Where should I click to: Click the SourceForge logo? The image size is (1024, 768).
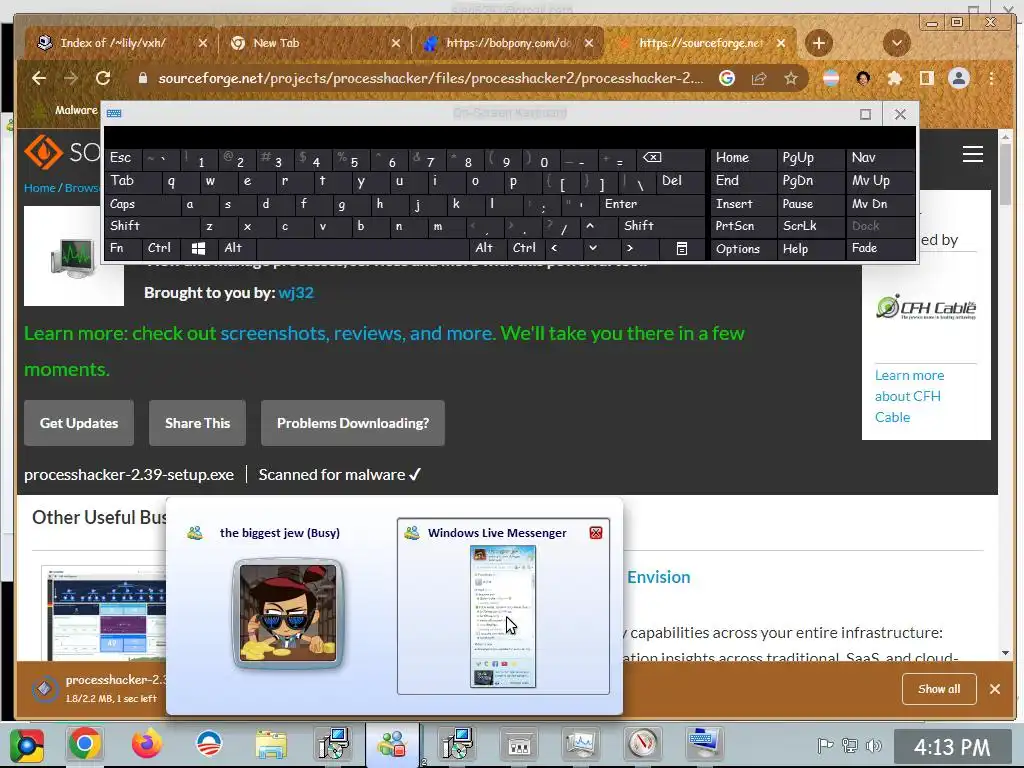(x=62, y=152)
